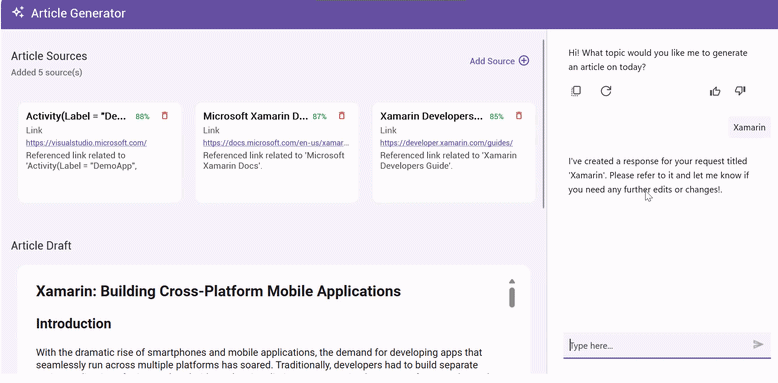
Task: Click the 88% relevance score
Action: point(142,117)
